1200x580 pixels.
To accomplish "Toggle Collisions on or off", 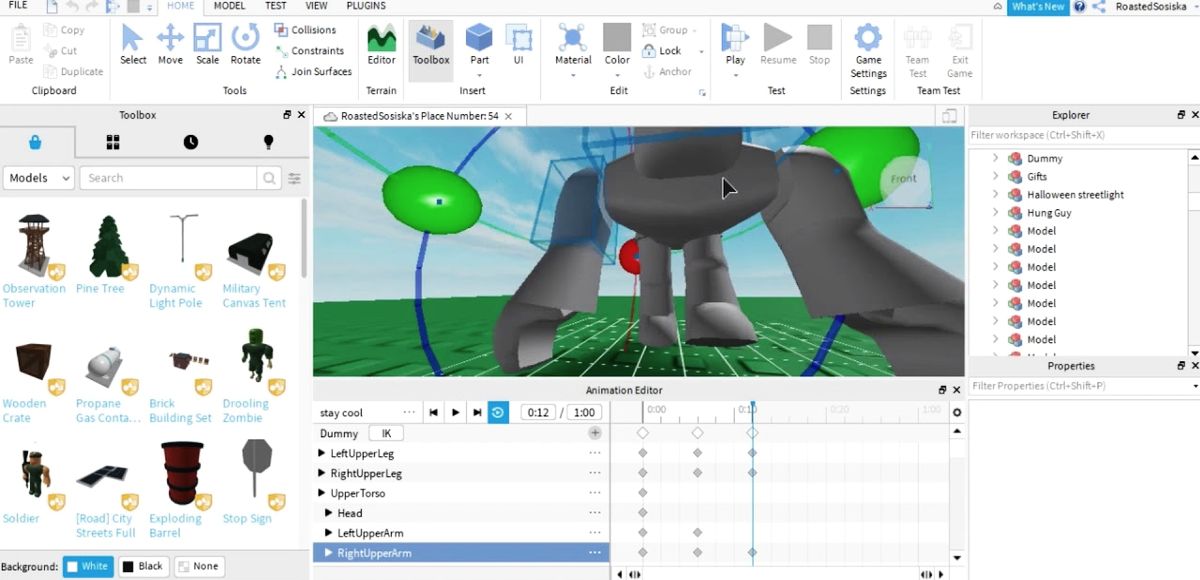I will click(306, 30).
